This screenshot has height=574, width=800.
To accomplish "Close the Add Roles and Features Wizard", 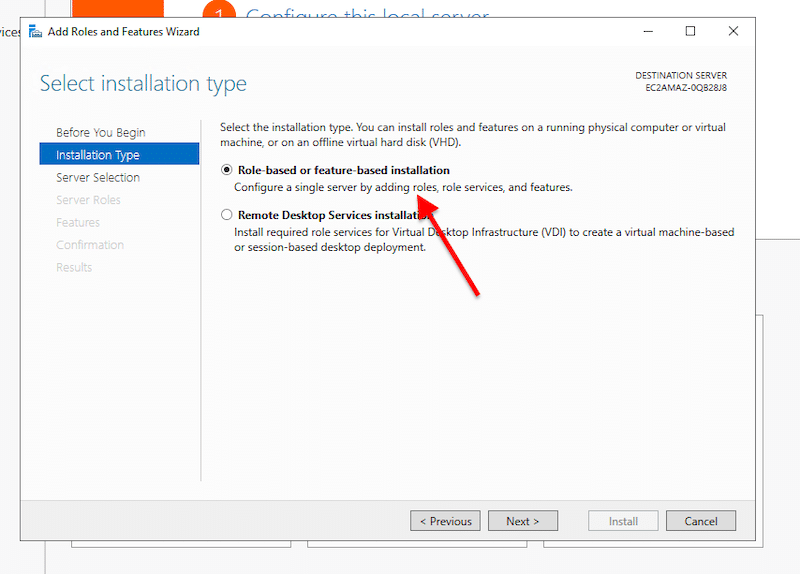I will (x=733, y=32).
